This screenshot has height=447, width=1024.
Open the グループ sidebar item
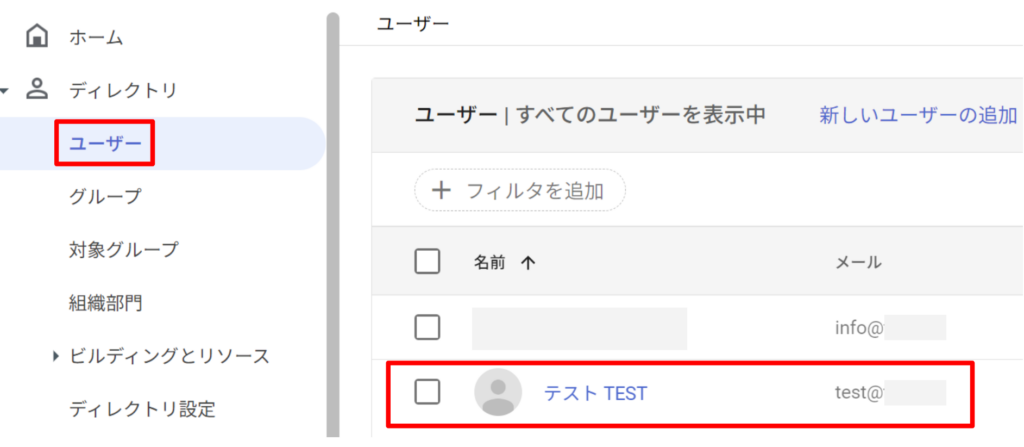pyautogui.click(x=105, y=196)
